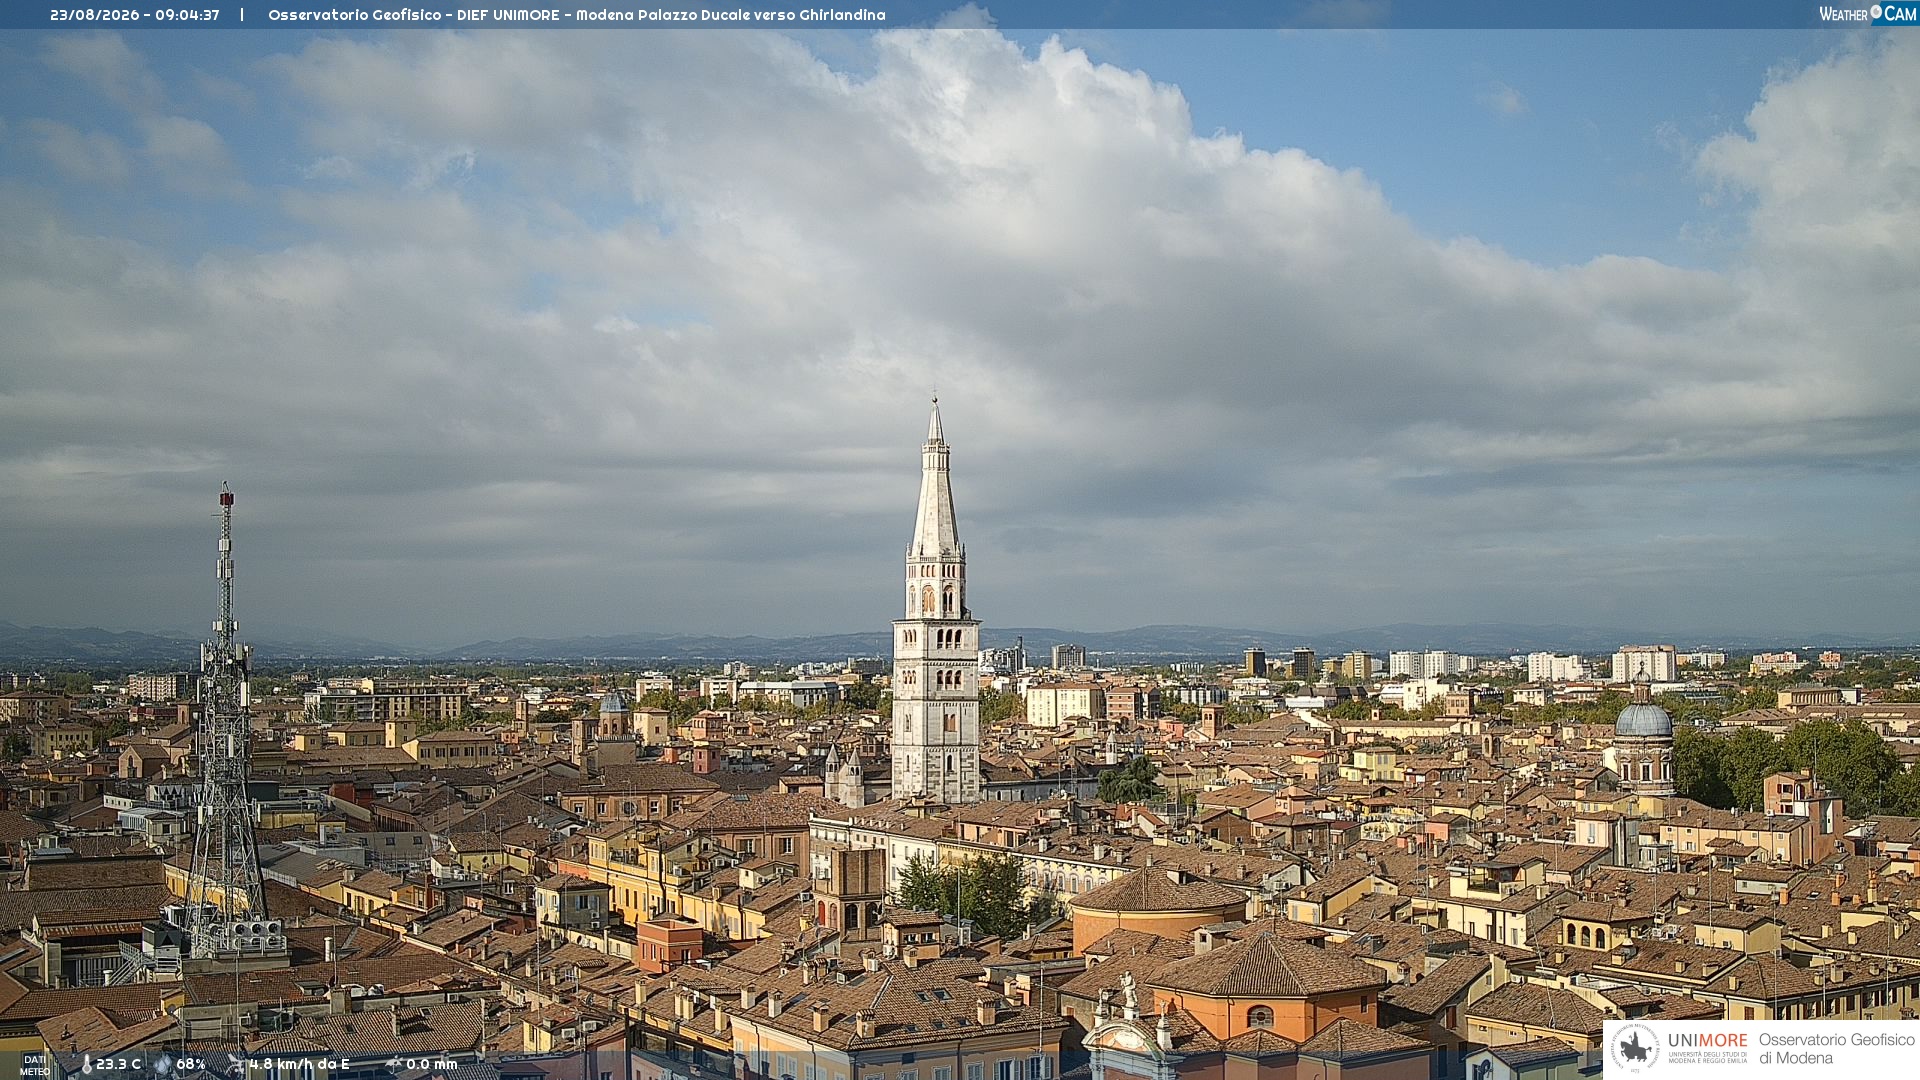Click the CAM text in top-right logo
This screenshot has height=1080, width=1920.
click(x=1900, y=14)
